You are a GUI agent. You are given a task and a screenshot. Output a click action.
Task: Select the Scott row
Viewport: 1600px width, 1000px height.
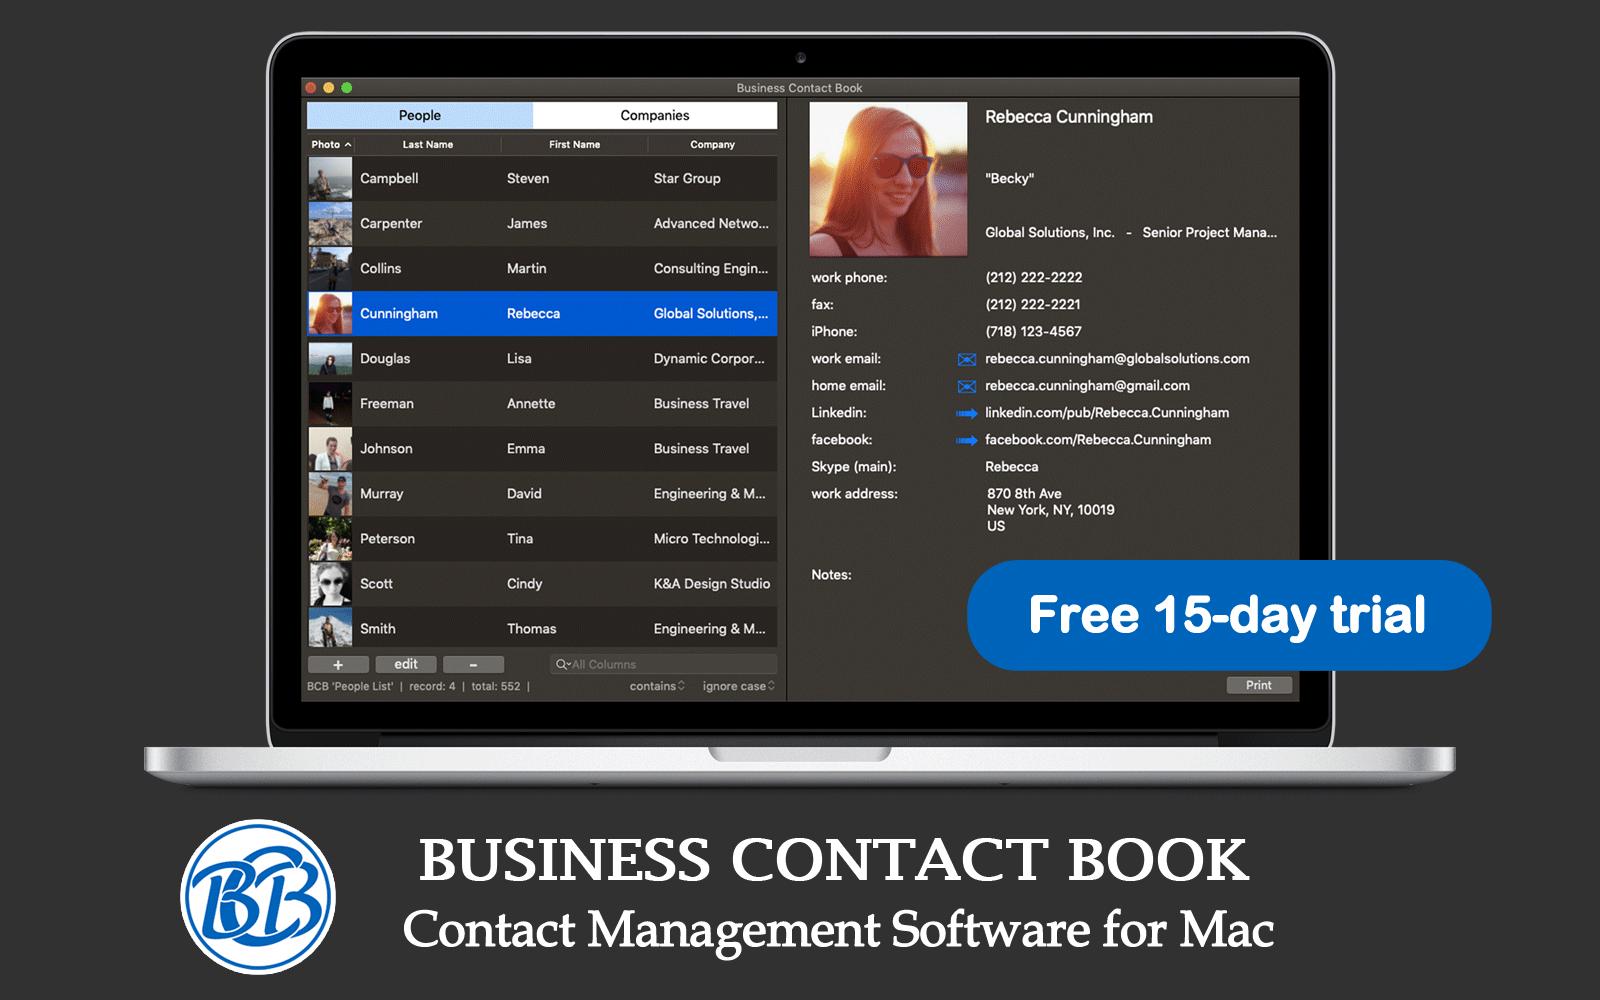pos(542,584)
